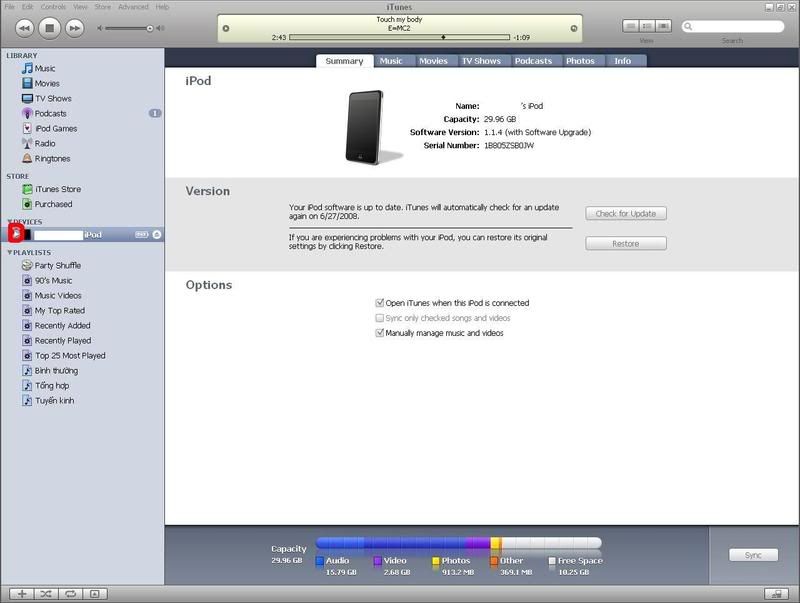
Task: Click the Restore button
Action: tap(626, 243)
